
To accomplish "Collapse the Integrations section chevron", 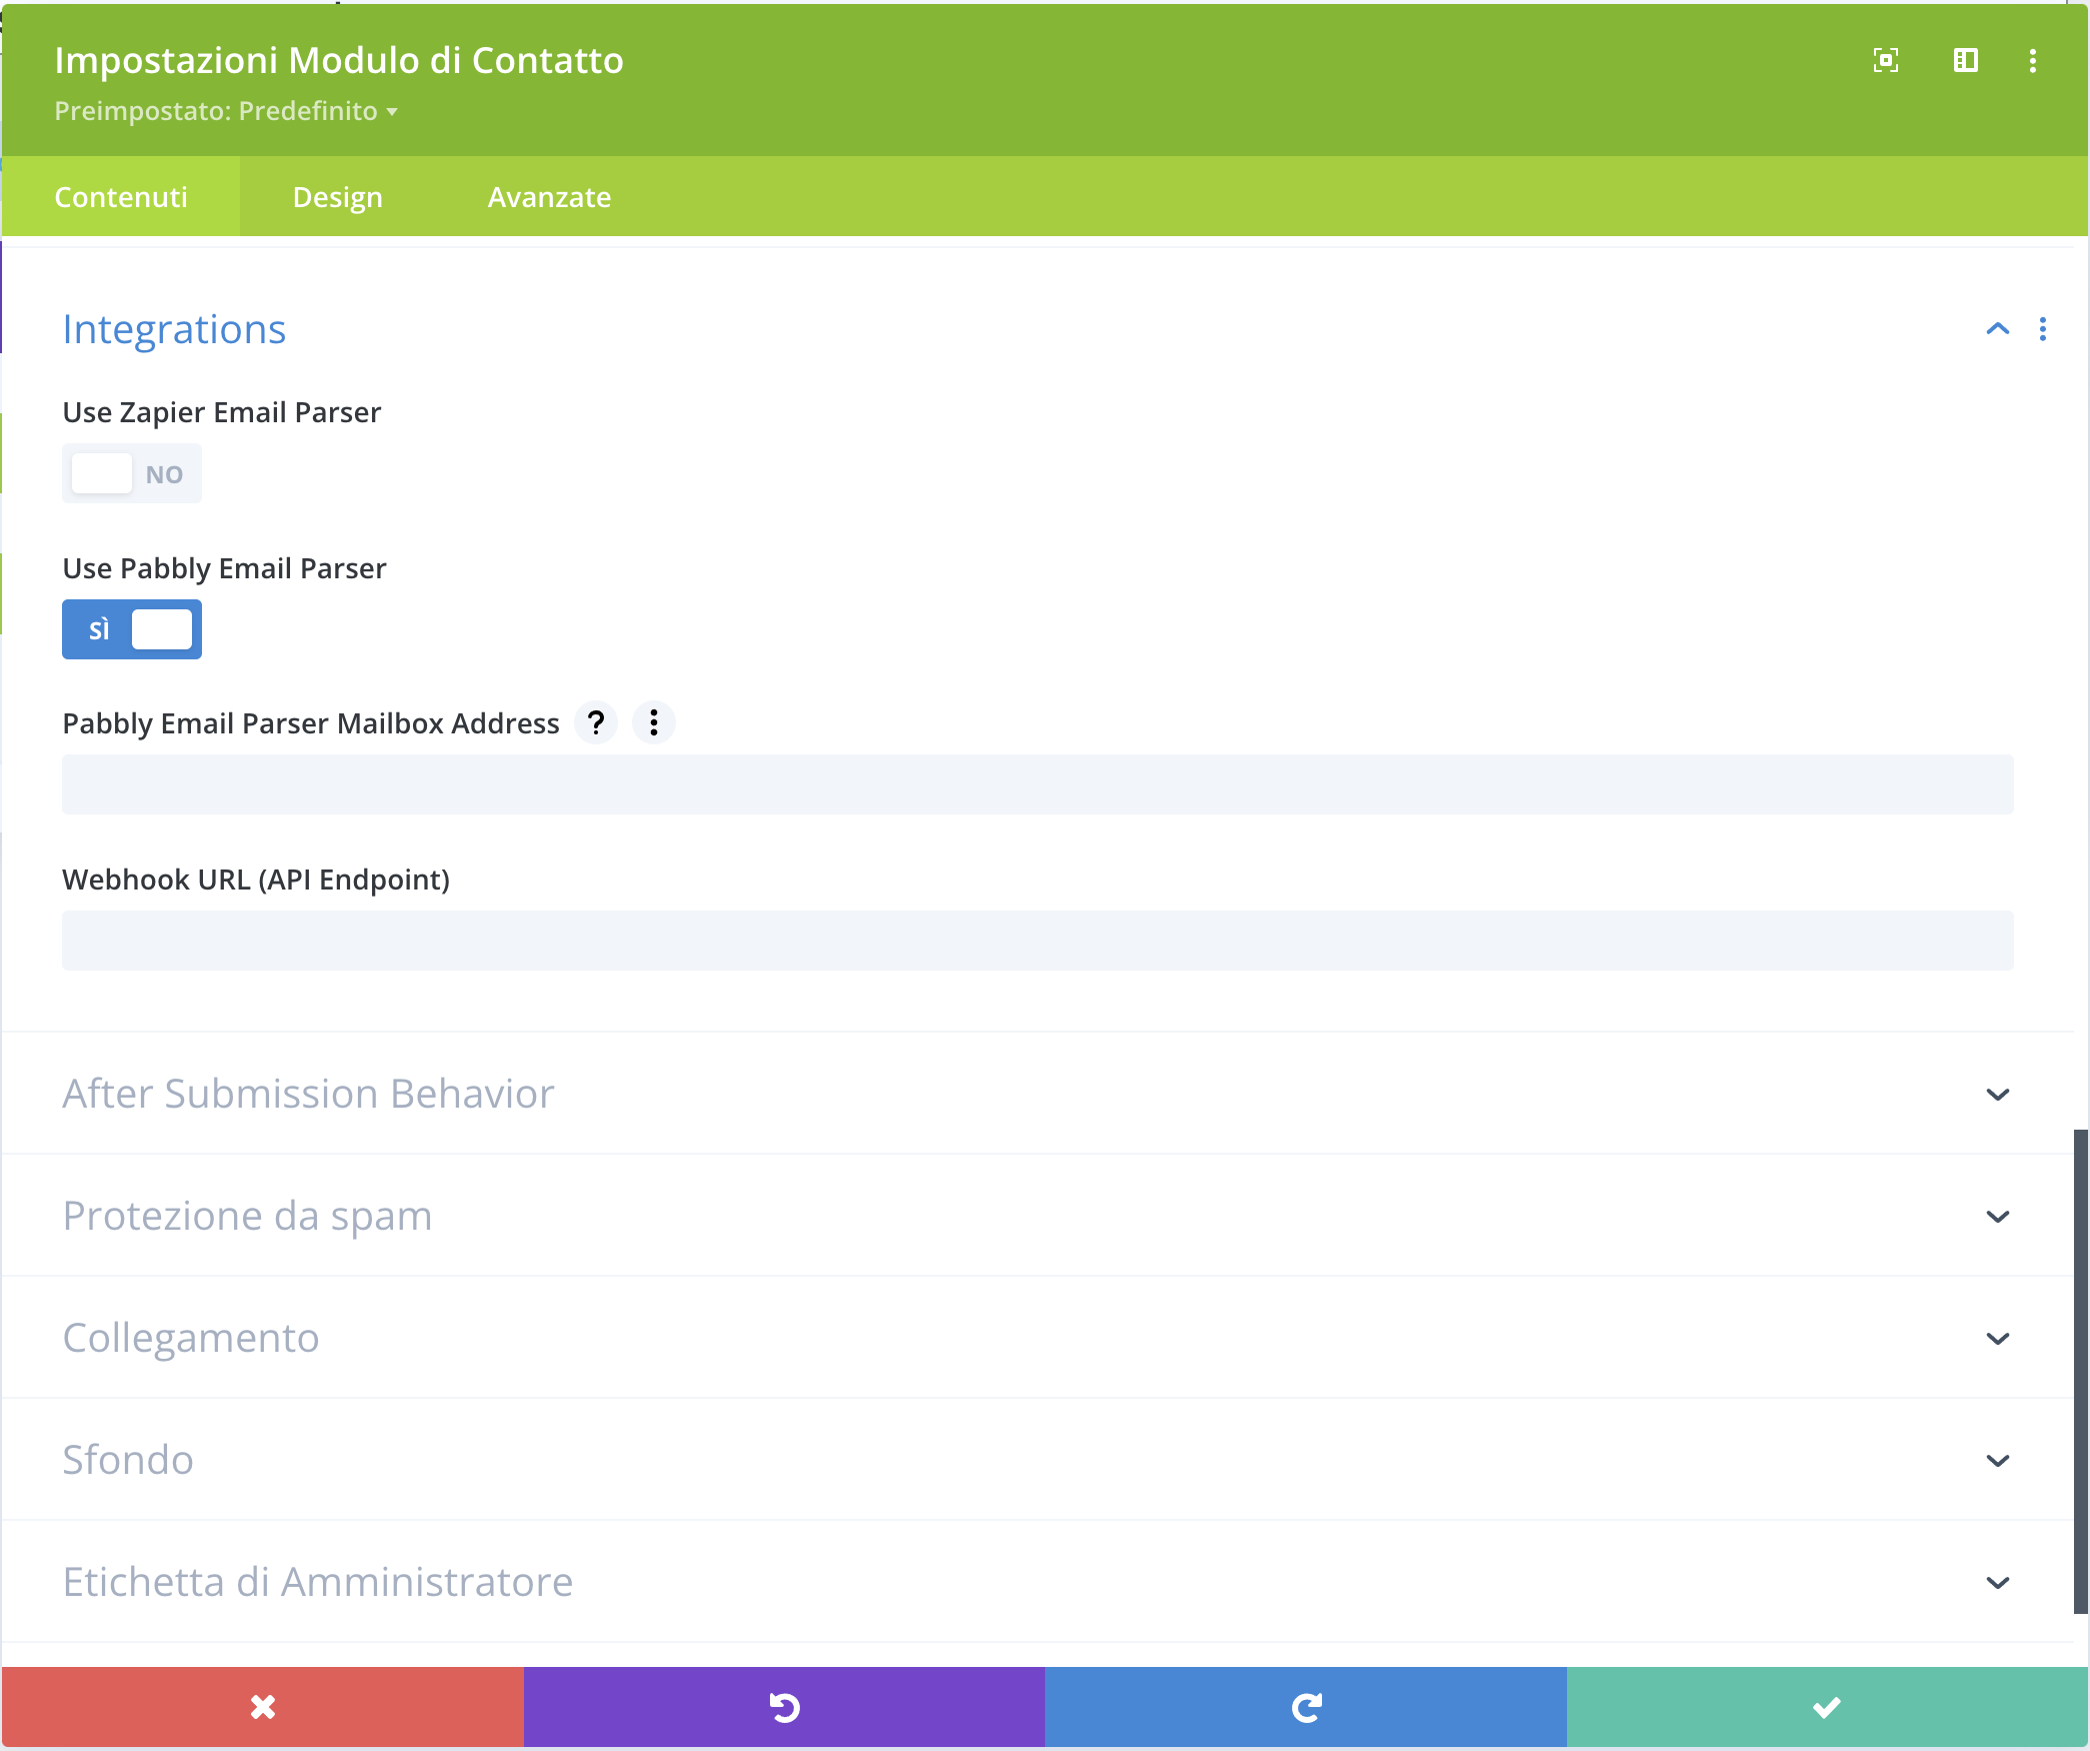I will click(x=1997, y=329).
